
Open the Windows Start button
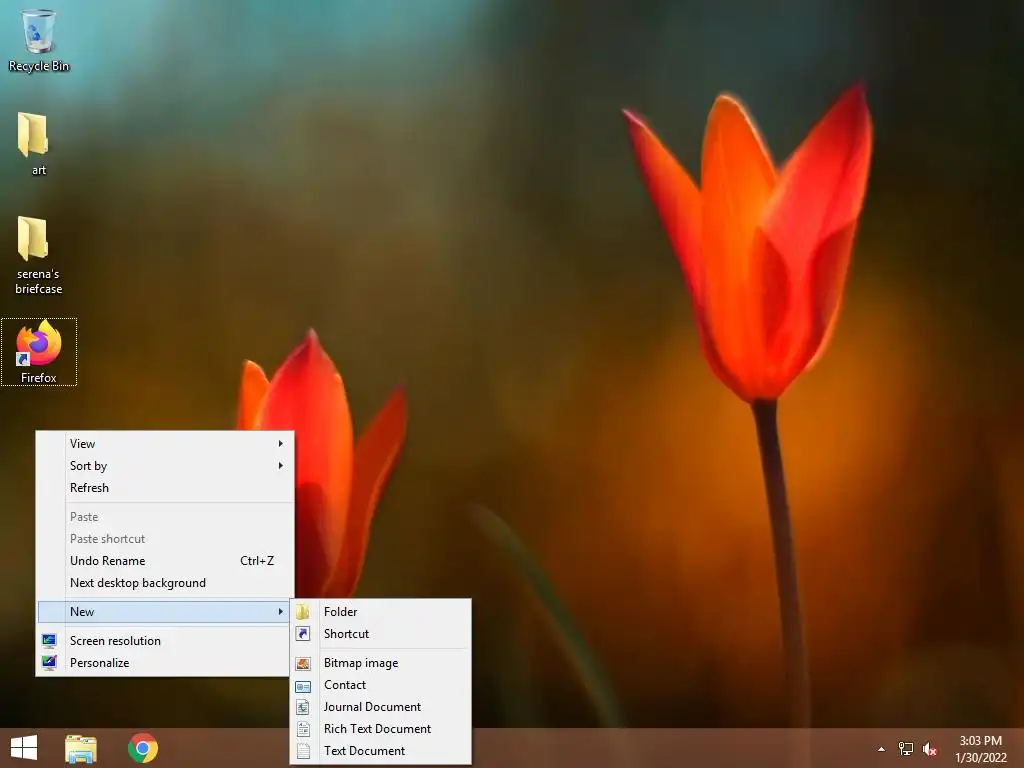[24, 748]
